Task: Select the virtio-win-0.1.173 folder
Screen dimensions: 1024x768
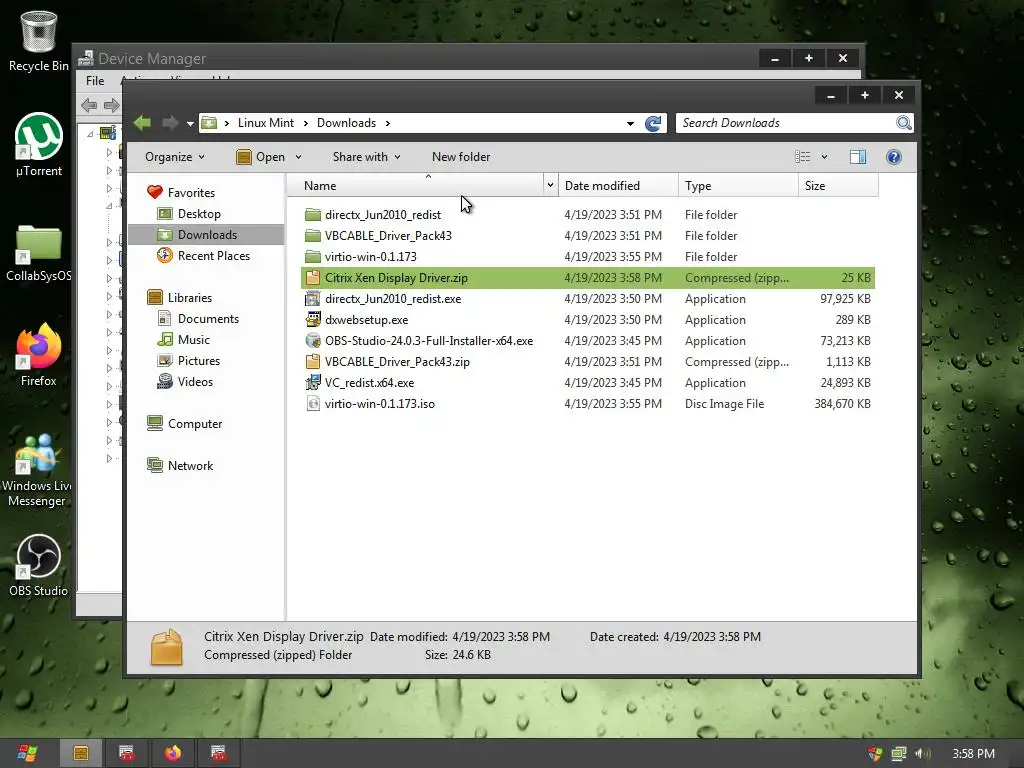Action: (370, 256)
